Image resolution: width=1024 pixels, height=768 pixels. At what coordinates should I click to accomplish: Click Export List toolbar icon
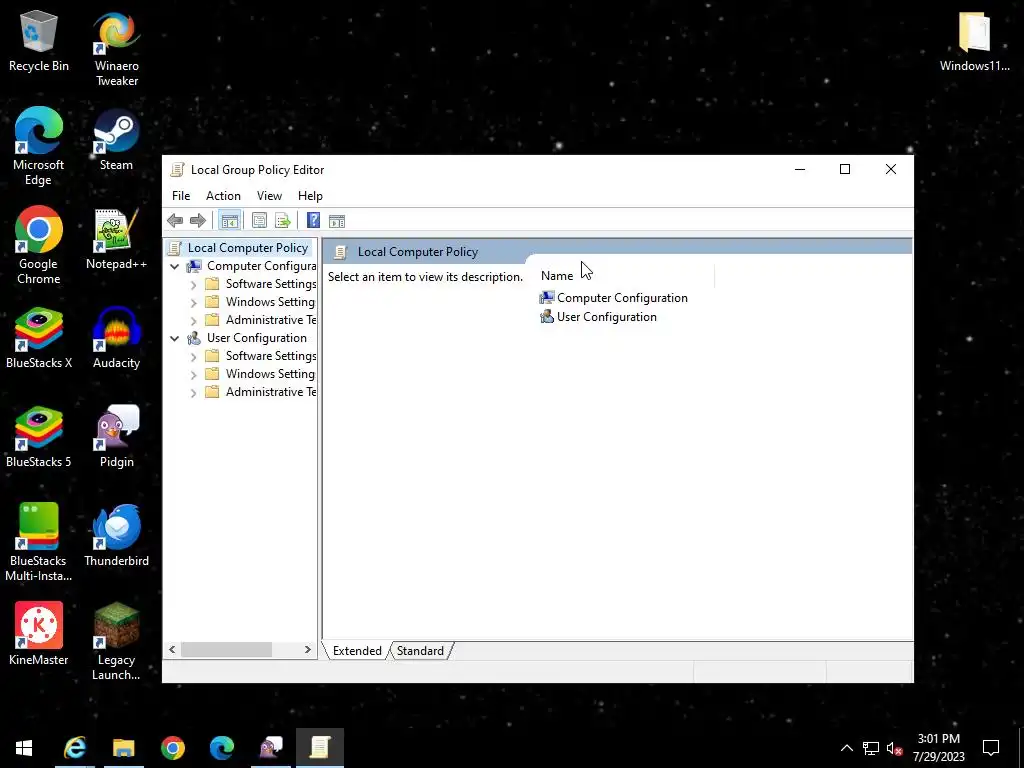[283, 221]
